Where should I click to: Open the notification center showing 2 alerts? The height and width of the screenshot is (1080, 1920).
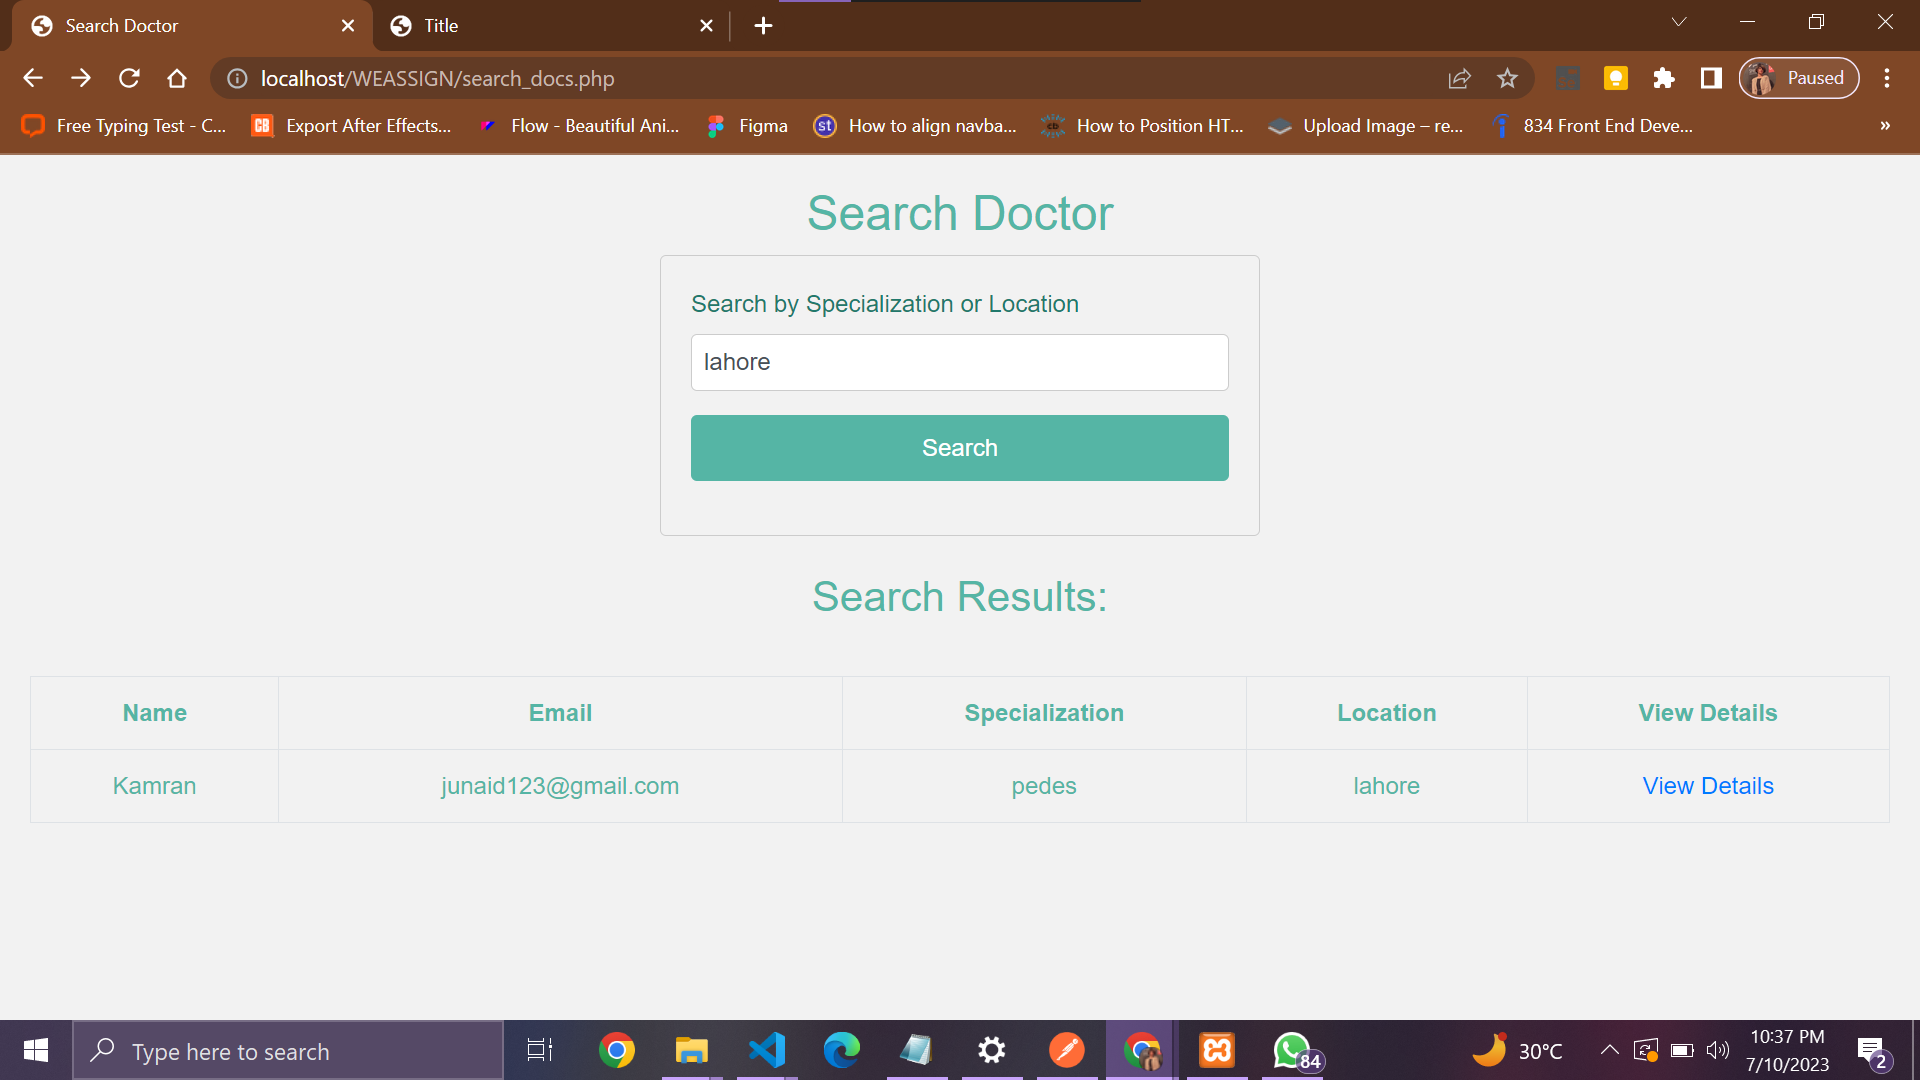coord(1872,1050)
